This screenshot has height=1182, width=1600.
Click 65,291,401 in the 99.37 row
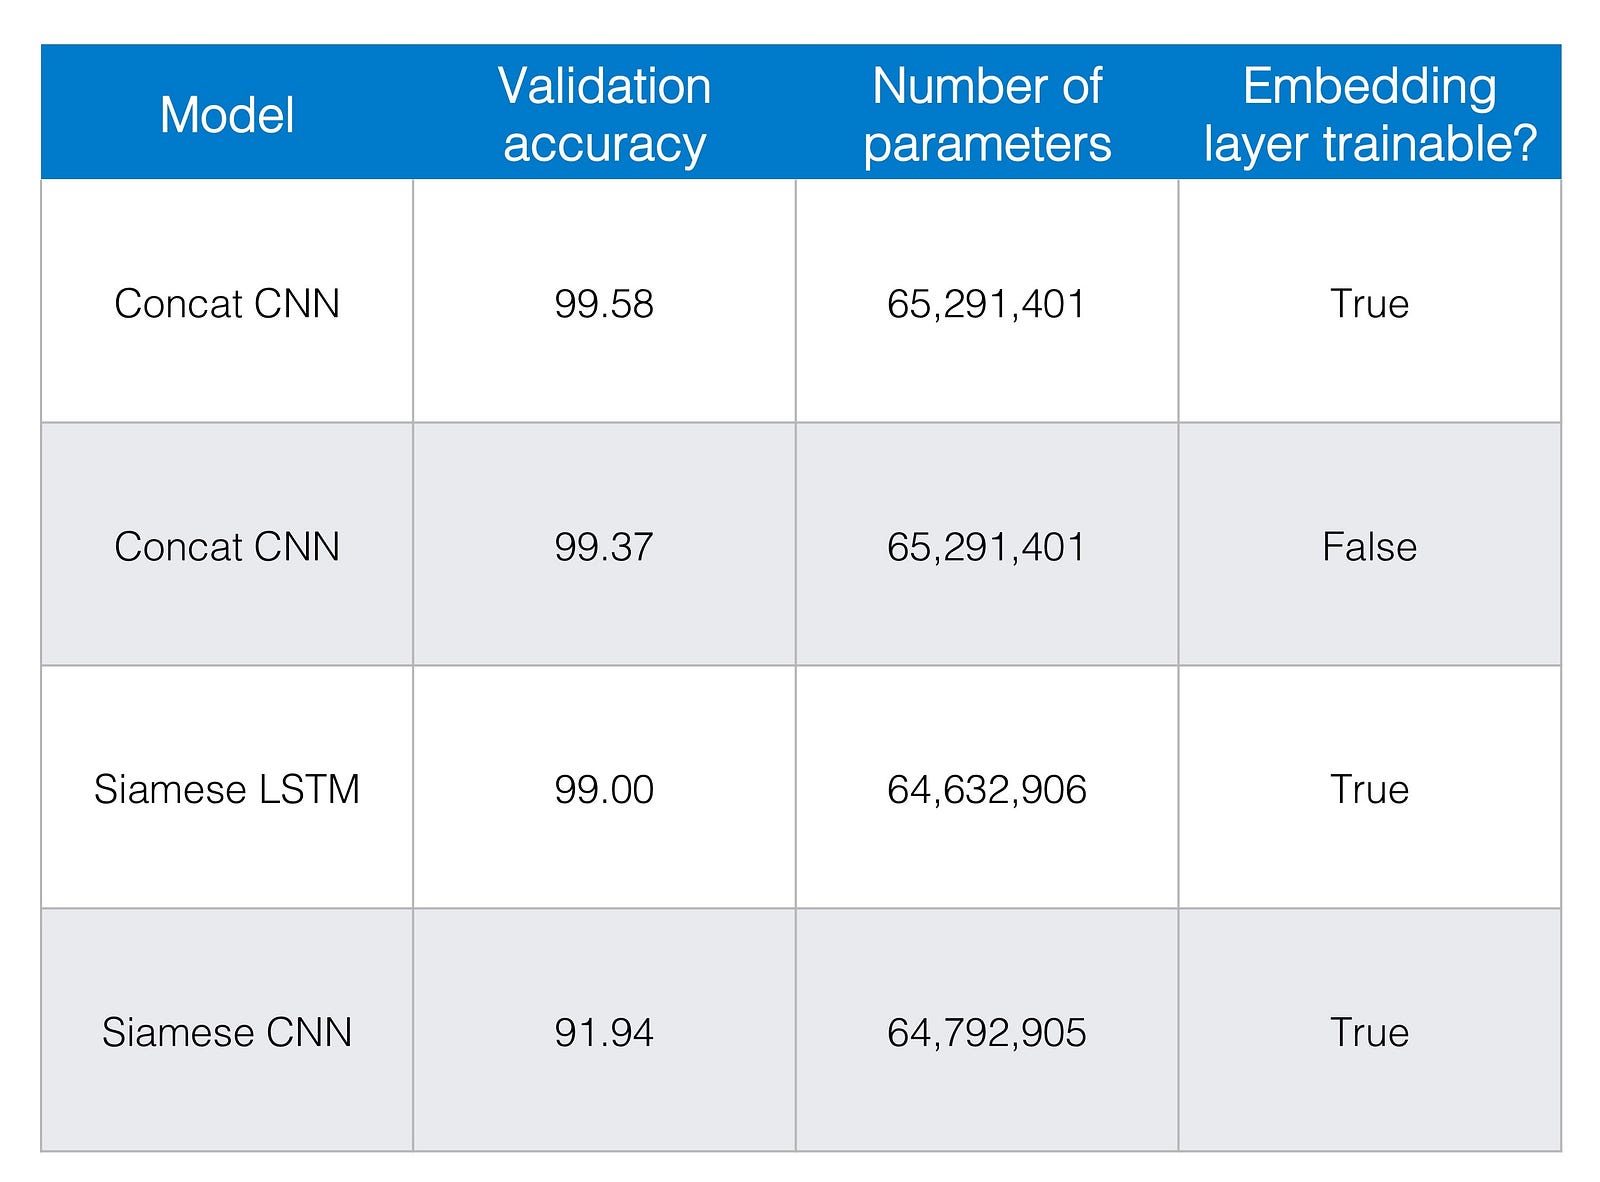click(986, 546)
